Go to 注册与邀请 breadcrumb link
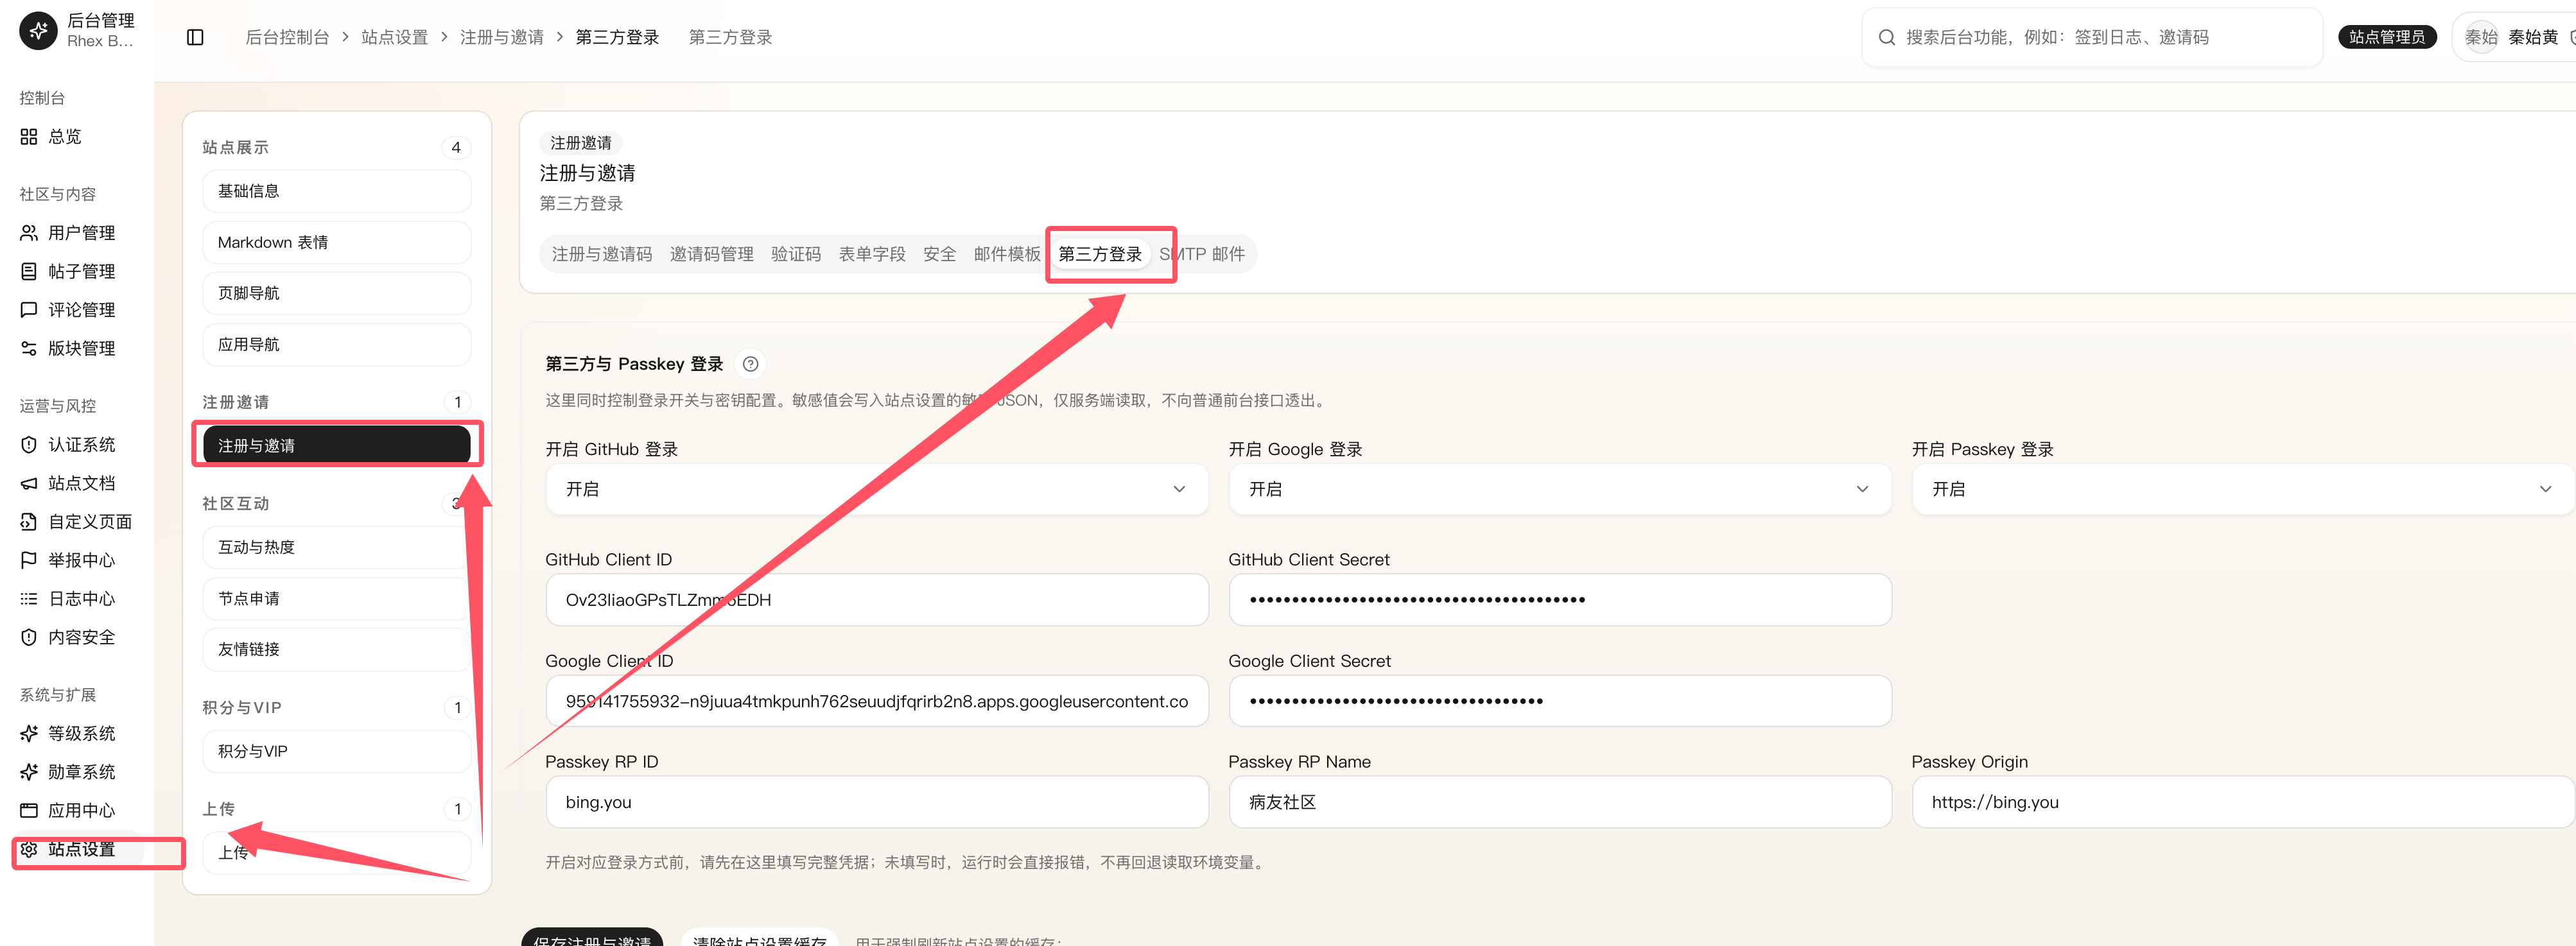Screen dimensions: 2576x946 502,37
